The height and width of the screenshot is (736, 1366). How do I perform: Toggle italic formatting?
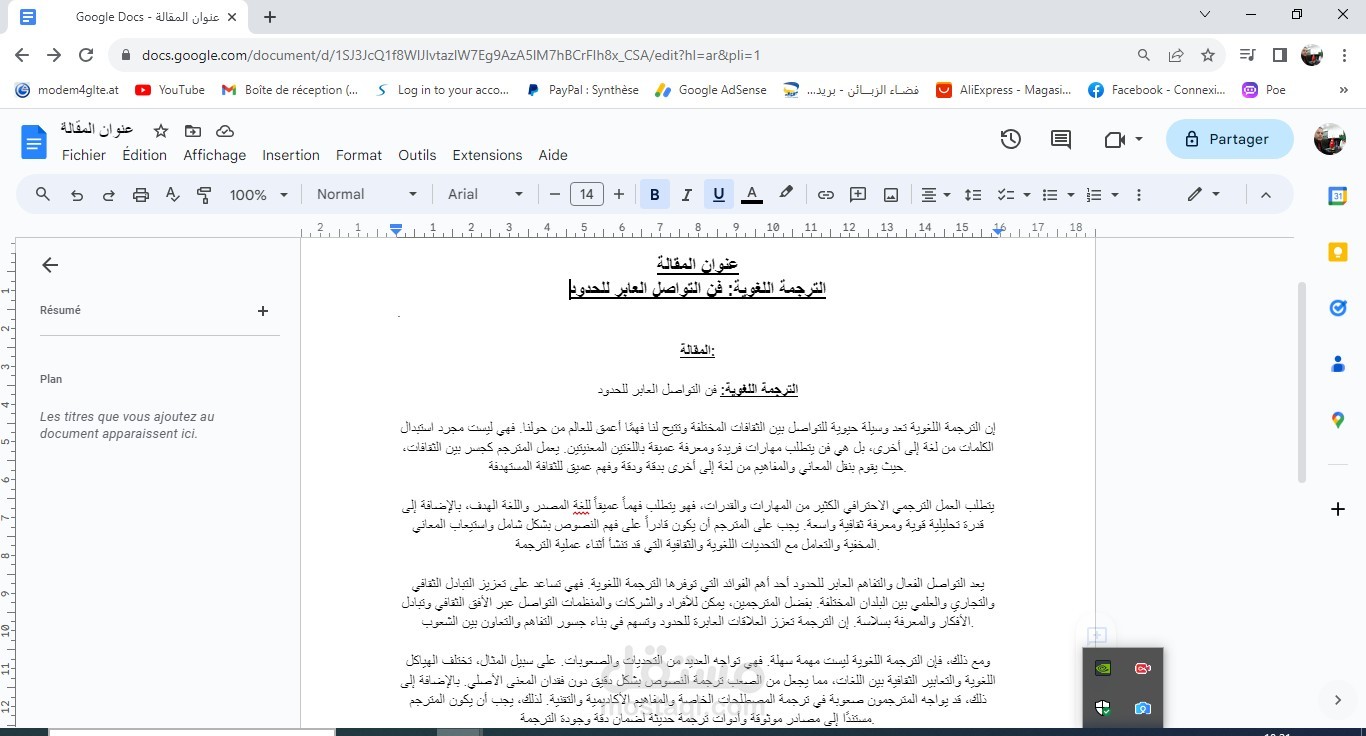(x=686, y=195)
